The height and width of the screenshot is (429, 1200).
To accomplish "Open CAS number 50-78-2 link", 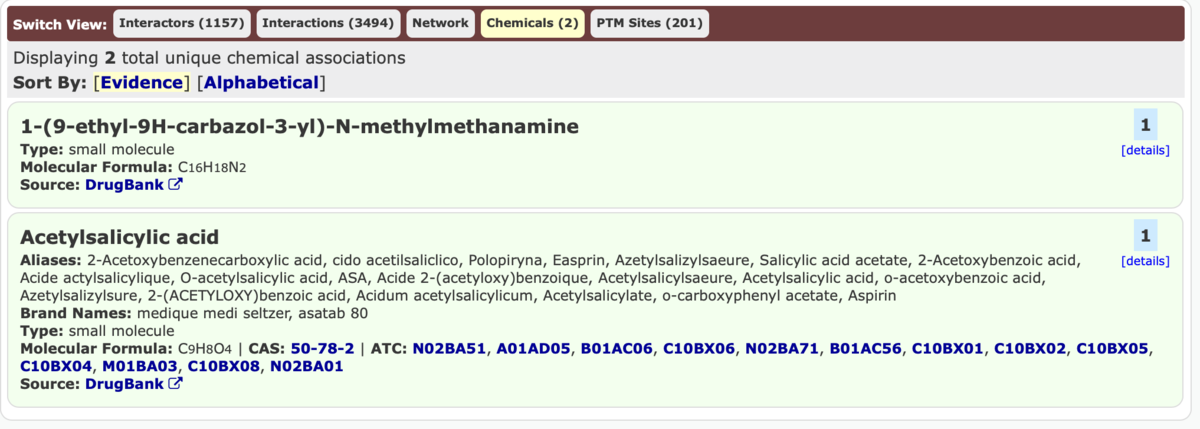I will (x=322, y=349).
